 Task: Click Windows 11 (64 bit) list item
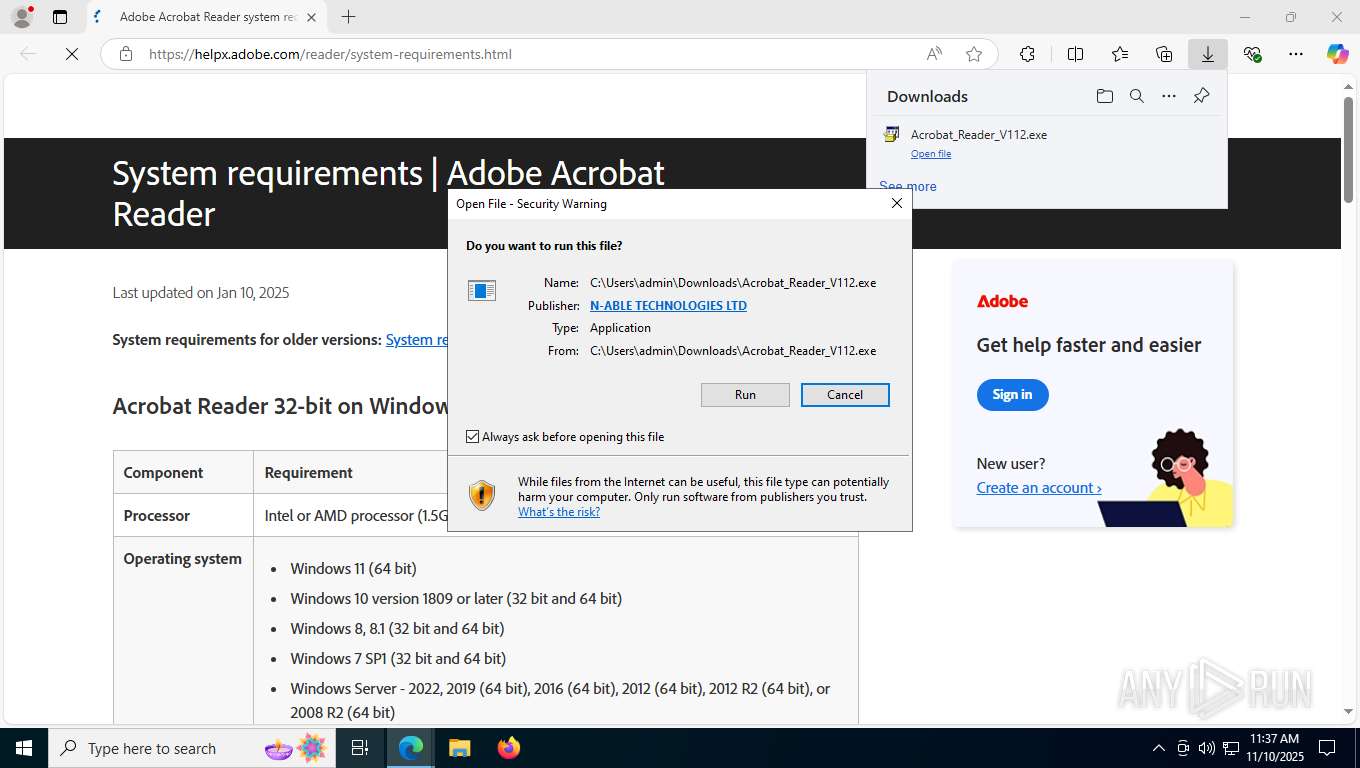(353, 568)
